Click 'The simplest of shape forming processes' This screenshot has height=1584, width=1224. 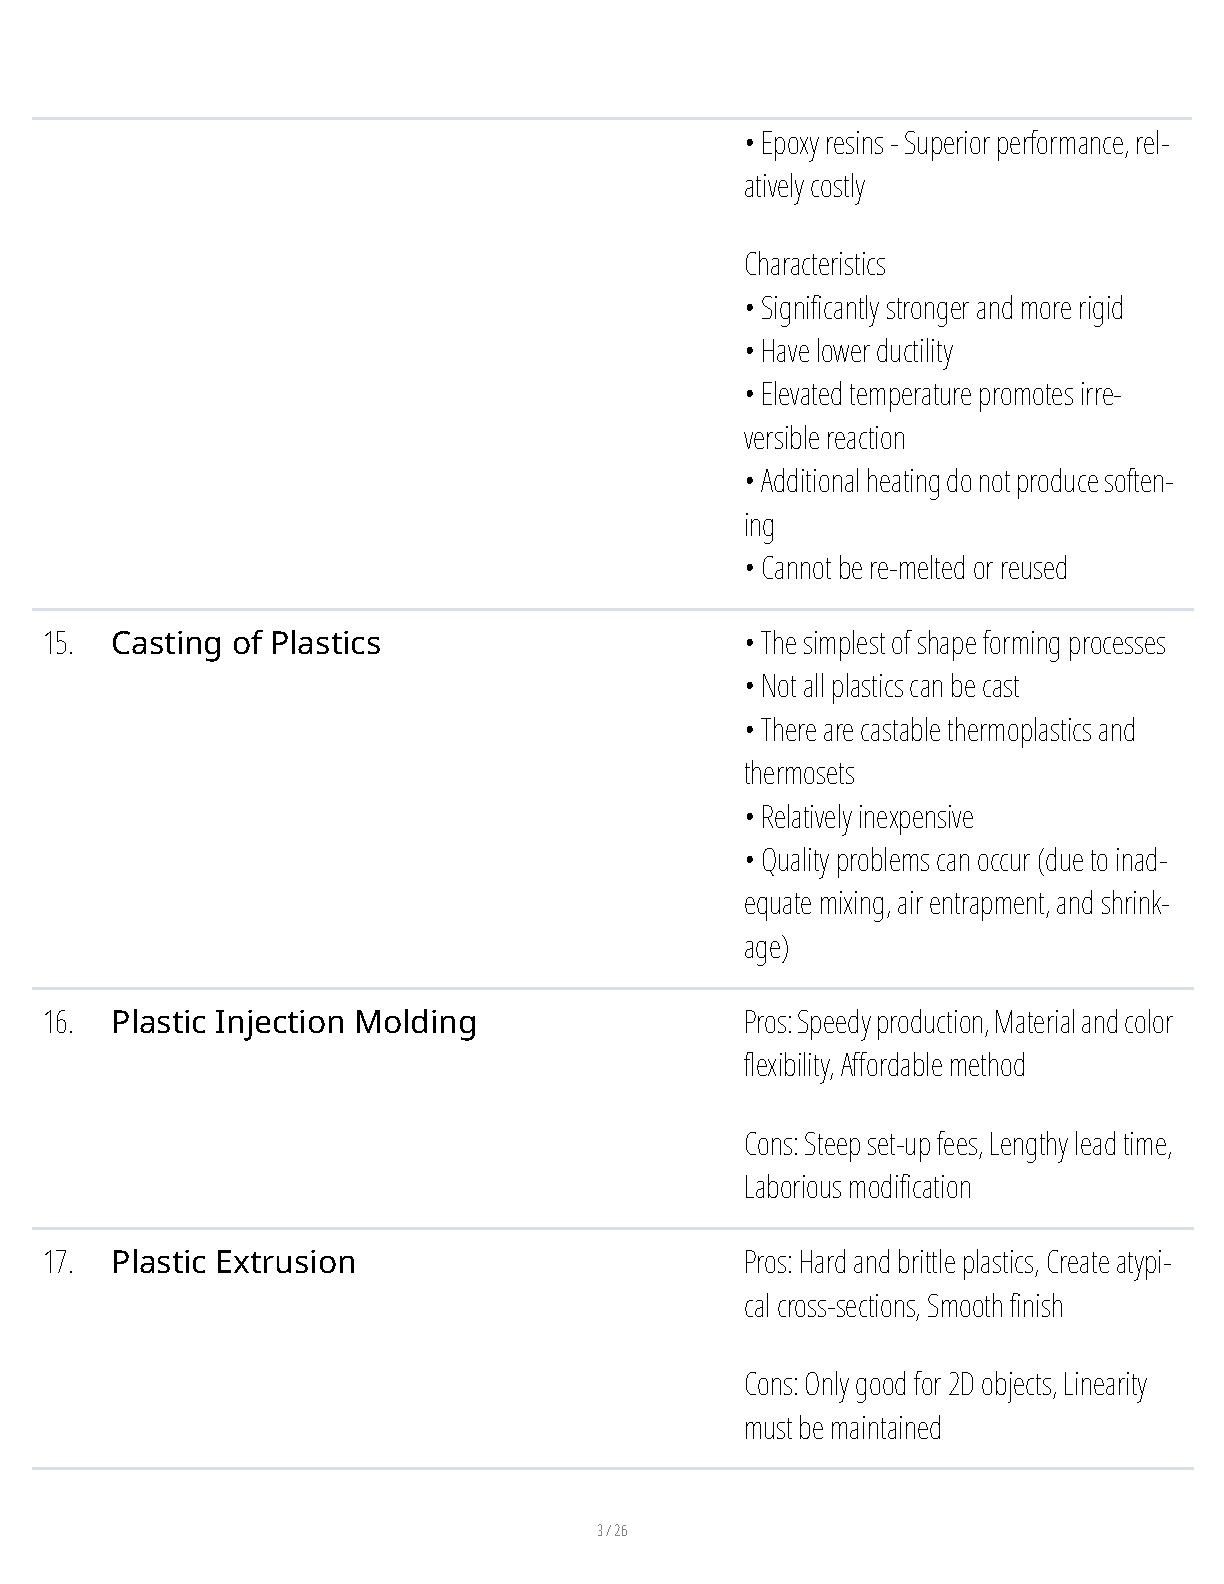coord(955,643)
